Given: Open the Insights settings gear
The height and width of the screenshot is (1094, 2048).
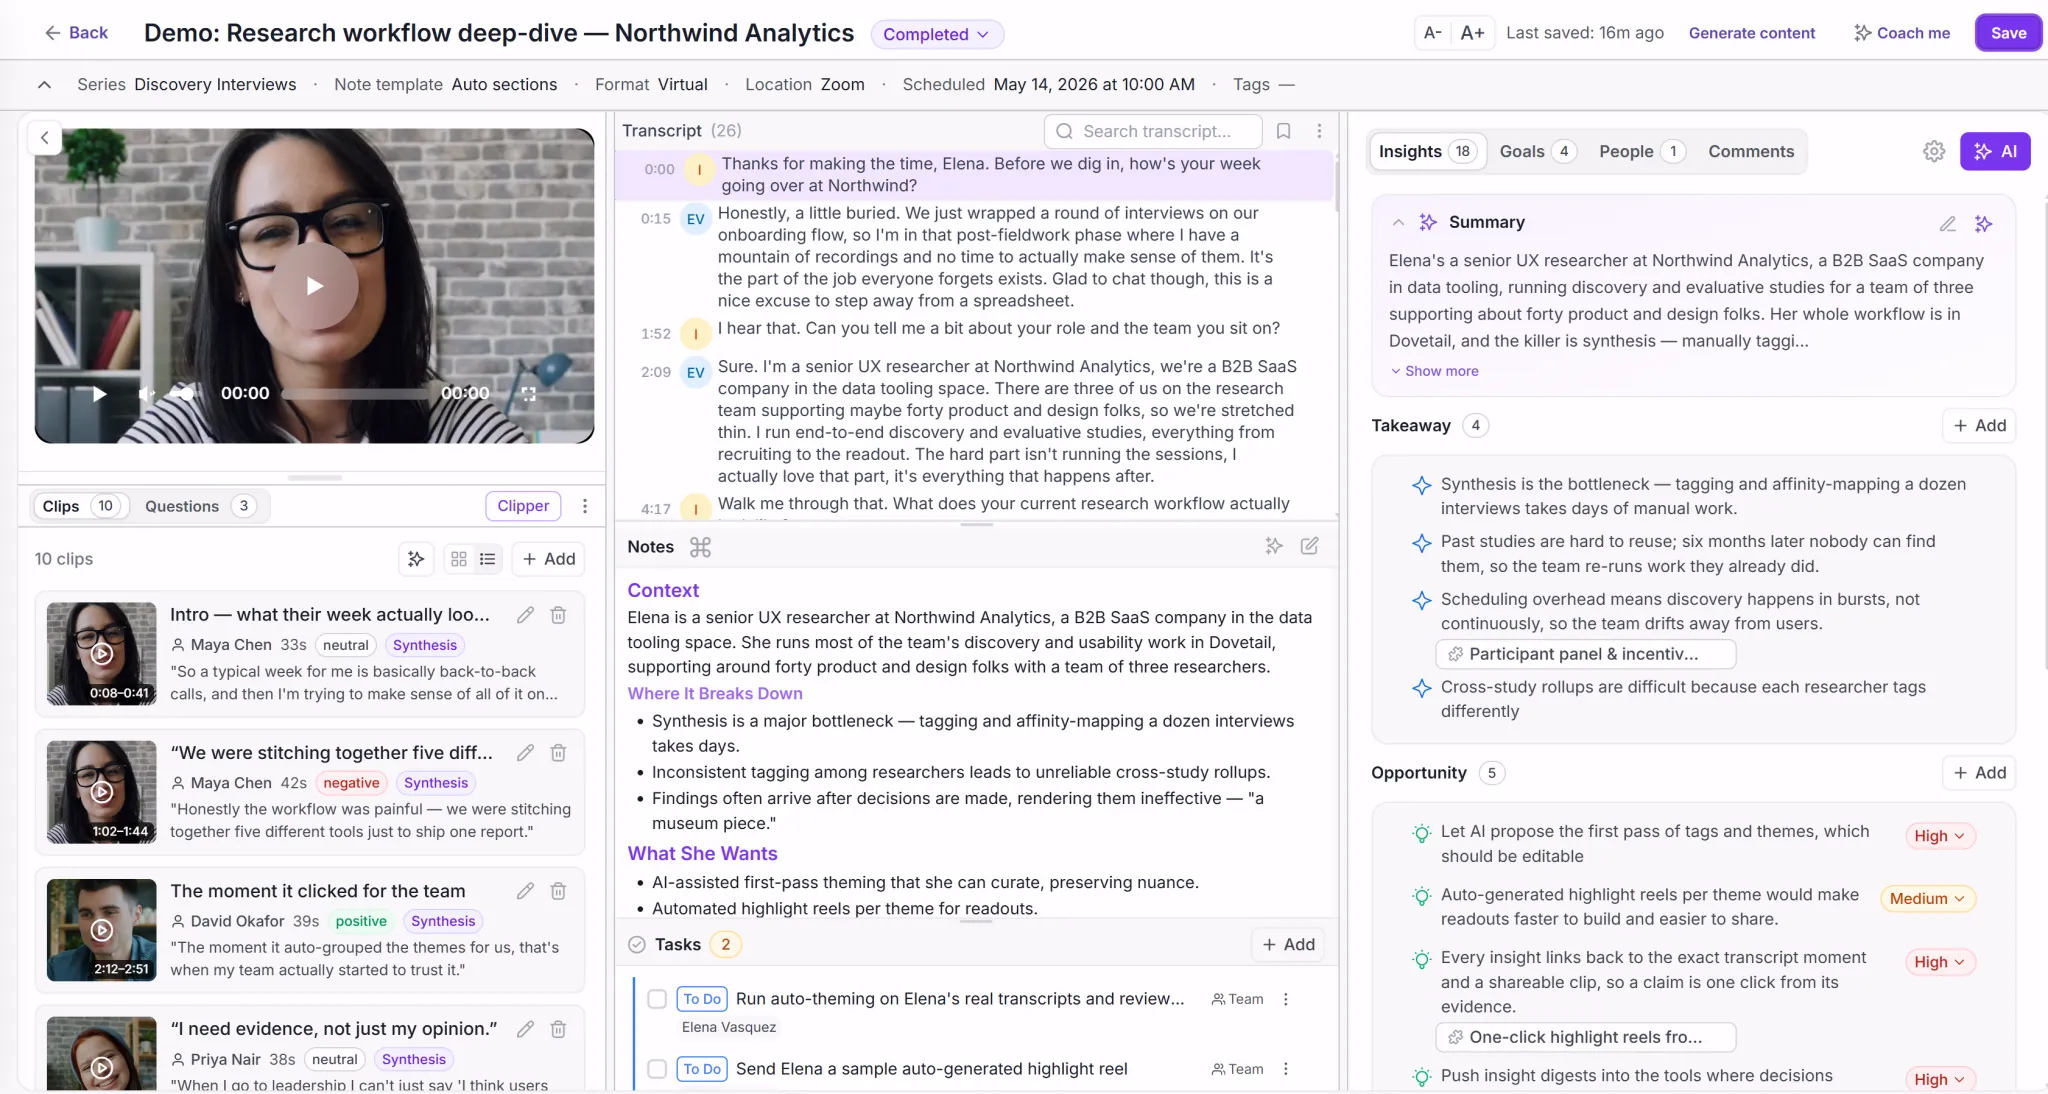Looking at the screenshot, I should click(1934, 151).
